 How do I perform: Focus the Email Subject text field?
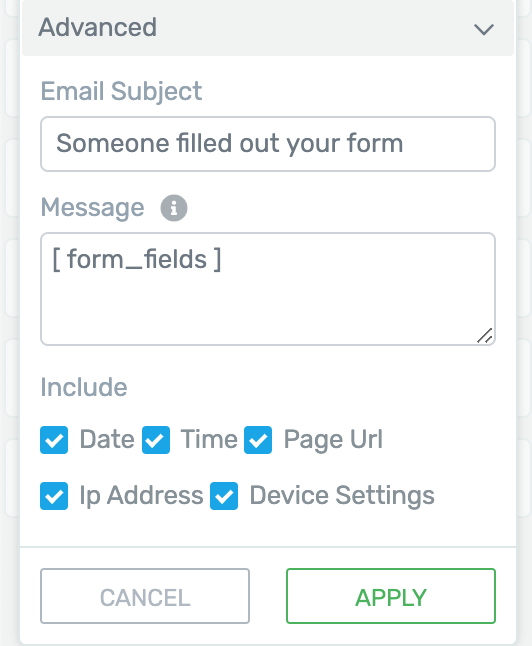(268, 144)
